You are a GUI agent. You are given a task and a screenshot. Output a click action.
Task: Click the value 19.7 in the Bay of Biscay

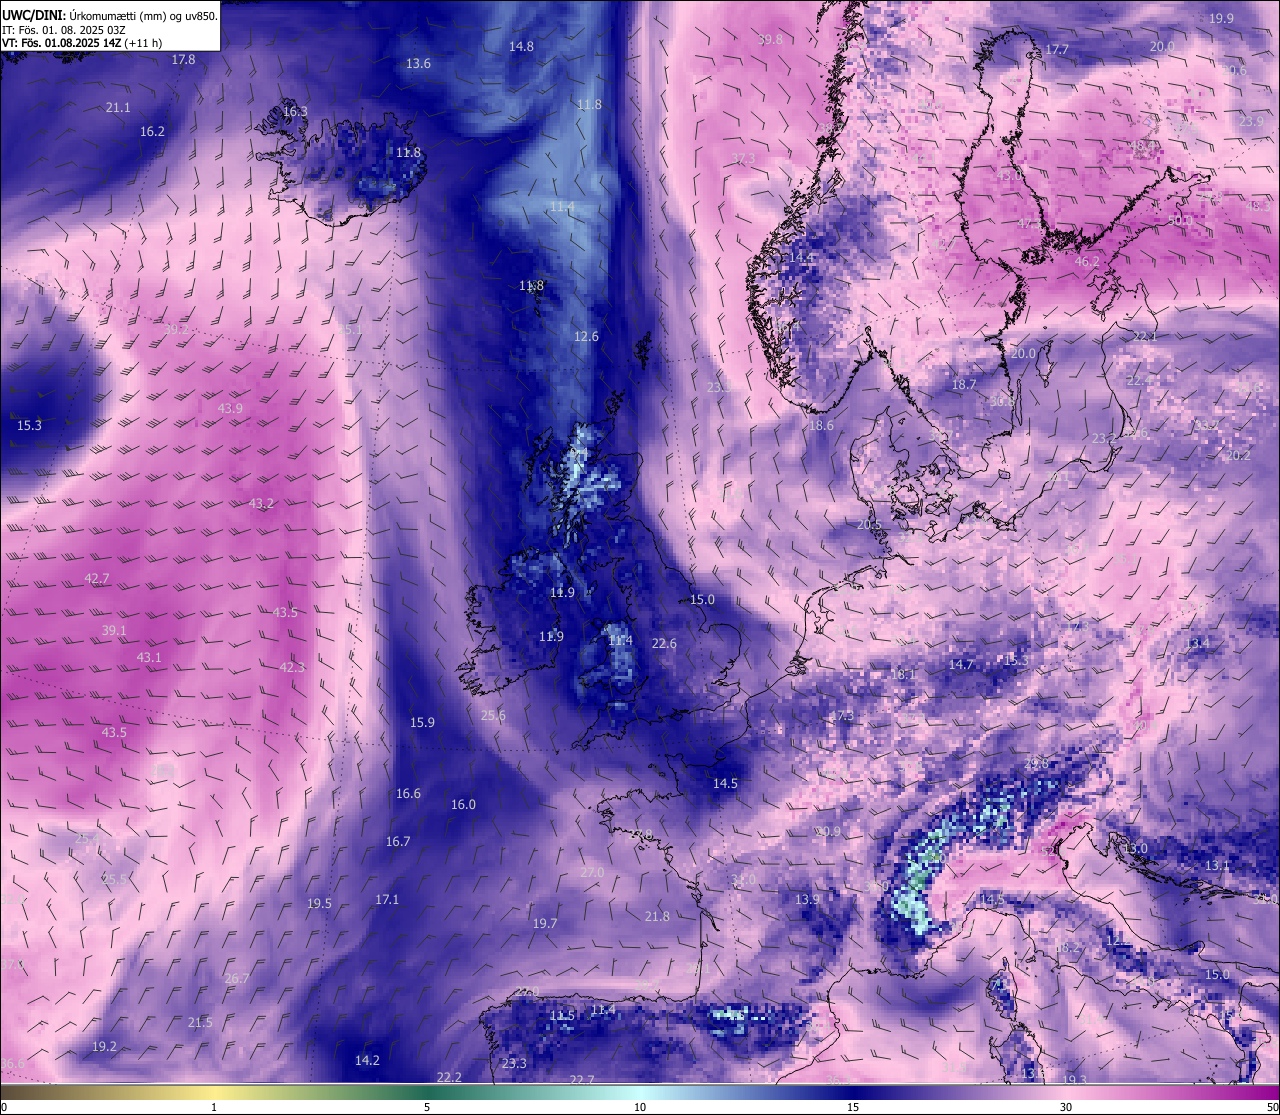pos(545,924)
